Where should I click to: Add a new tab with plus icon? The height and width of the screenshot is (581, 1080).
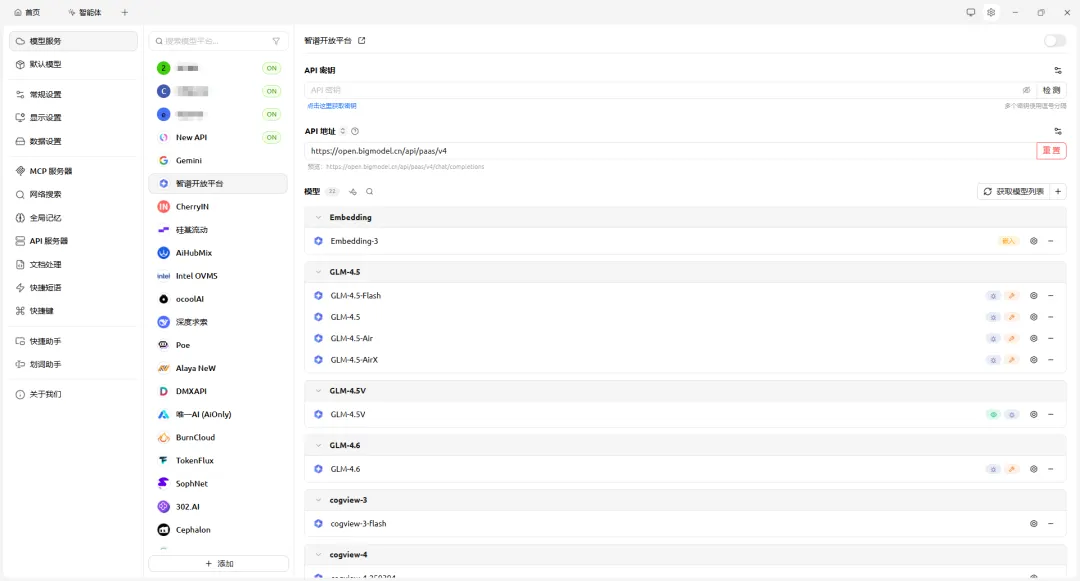[x=125, y=12]
